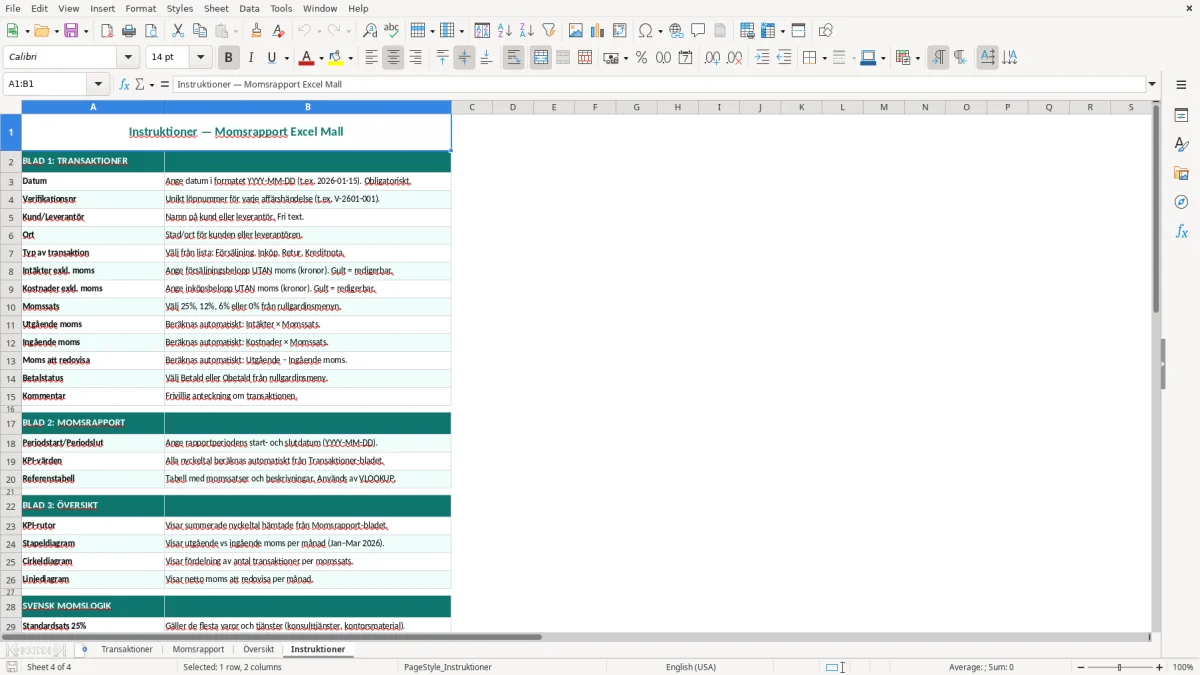Click the Clone Formatting paintbrush icon
The height and width of the screenshot is (675, 1200).
(257, 31)
